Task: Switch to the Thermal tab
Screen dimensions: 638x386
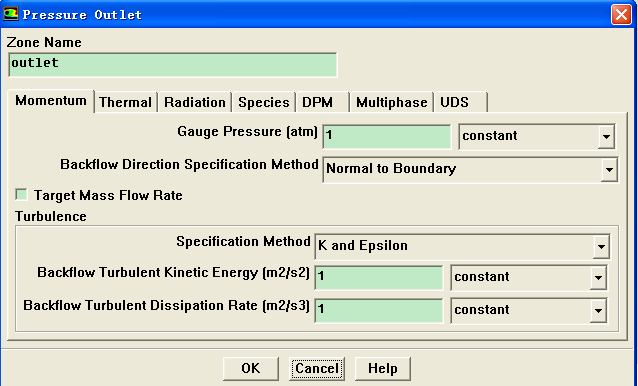Action: (125, 102)
